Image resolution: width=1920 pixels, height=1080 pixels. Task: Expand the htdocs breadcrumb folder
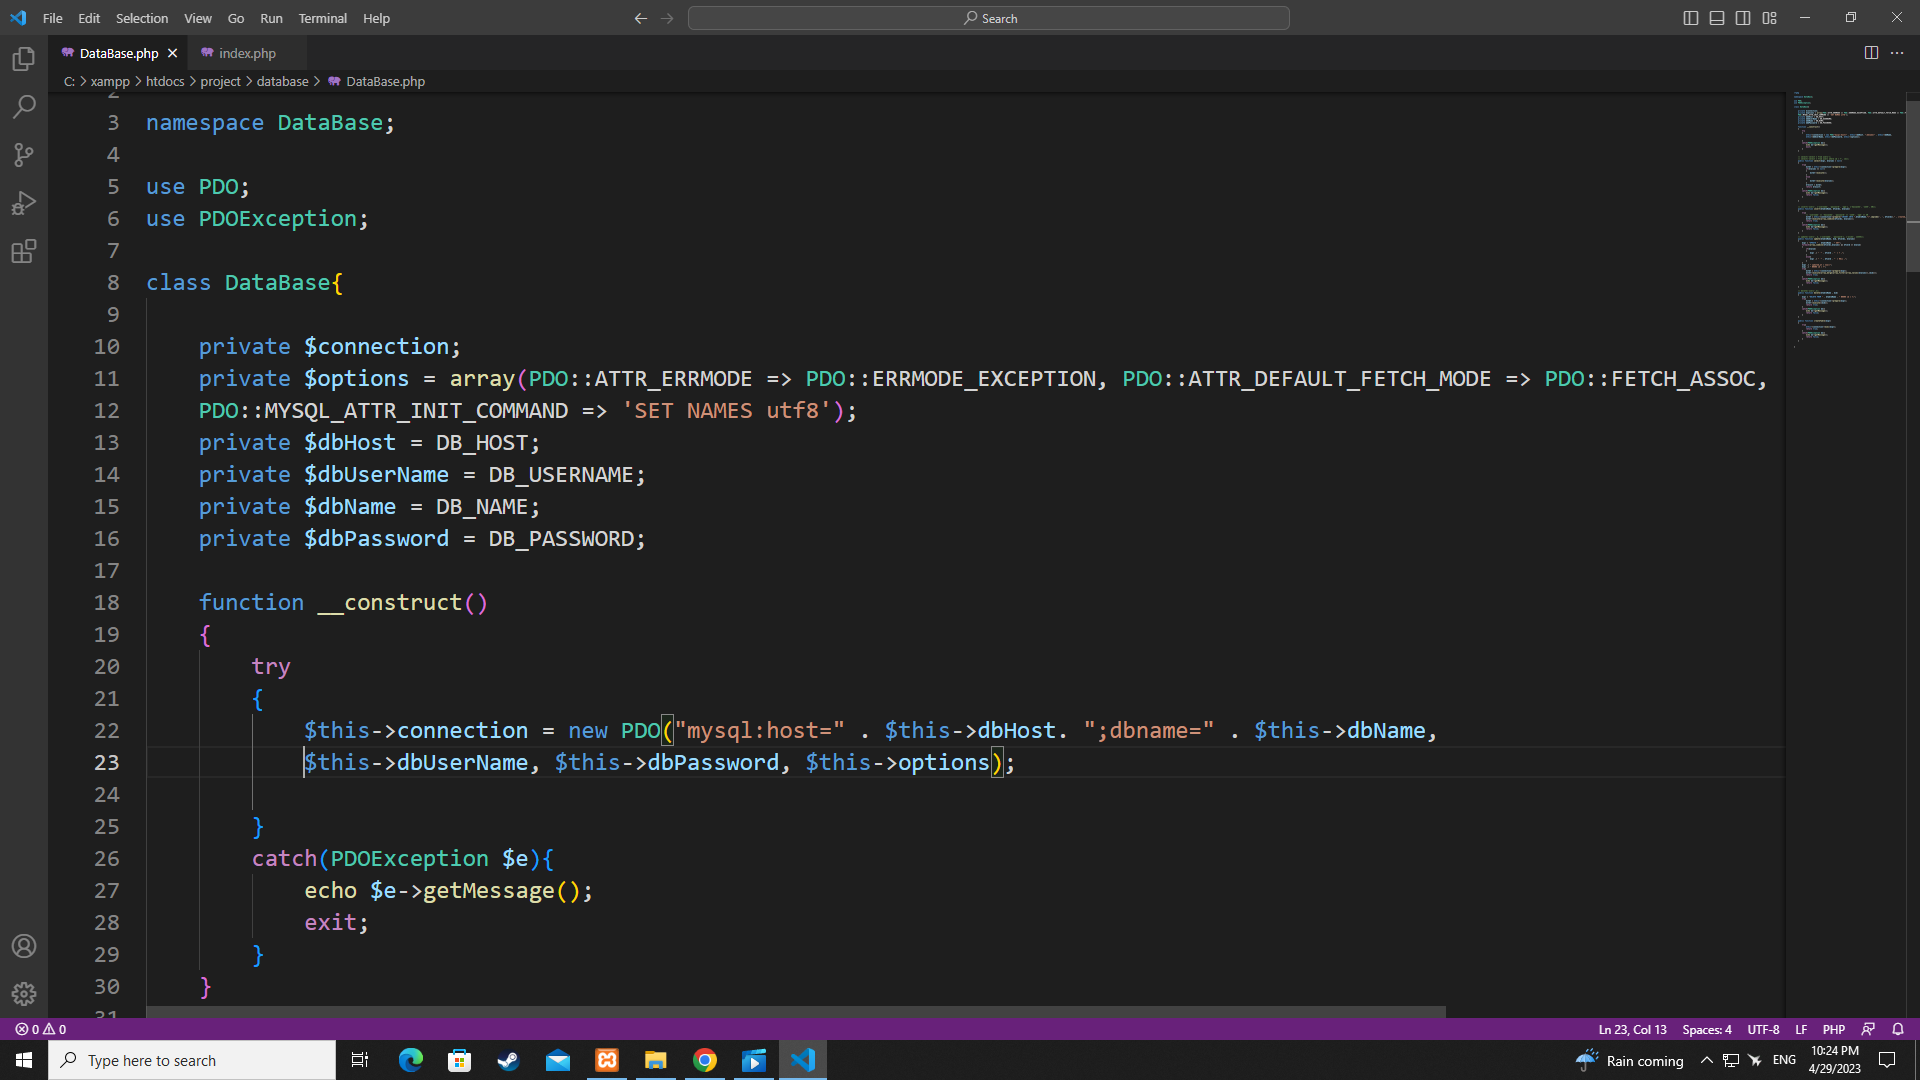(165, 82)
